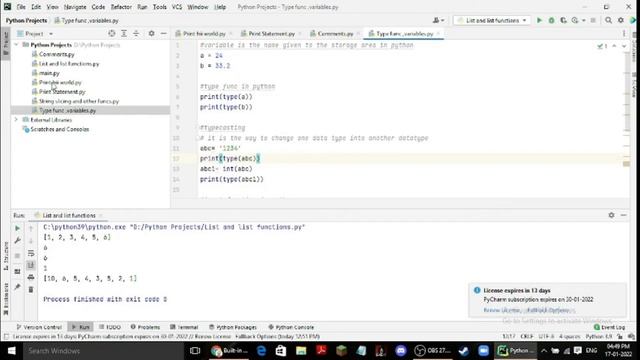The height and width of the screenshot is (360, 640).
Task: Click the Windows Start button
Action: (x=11, y=351)
